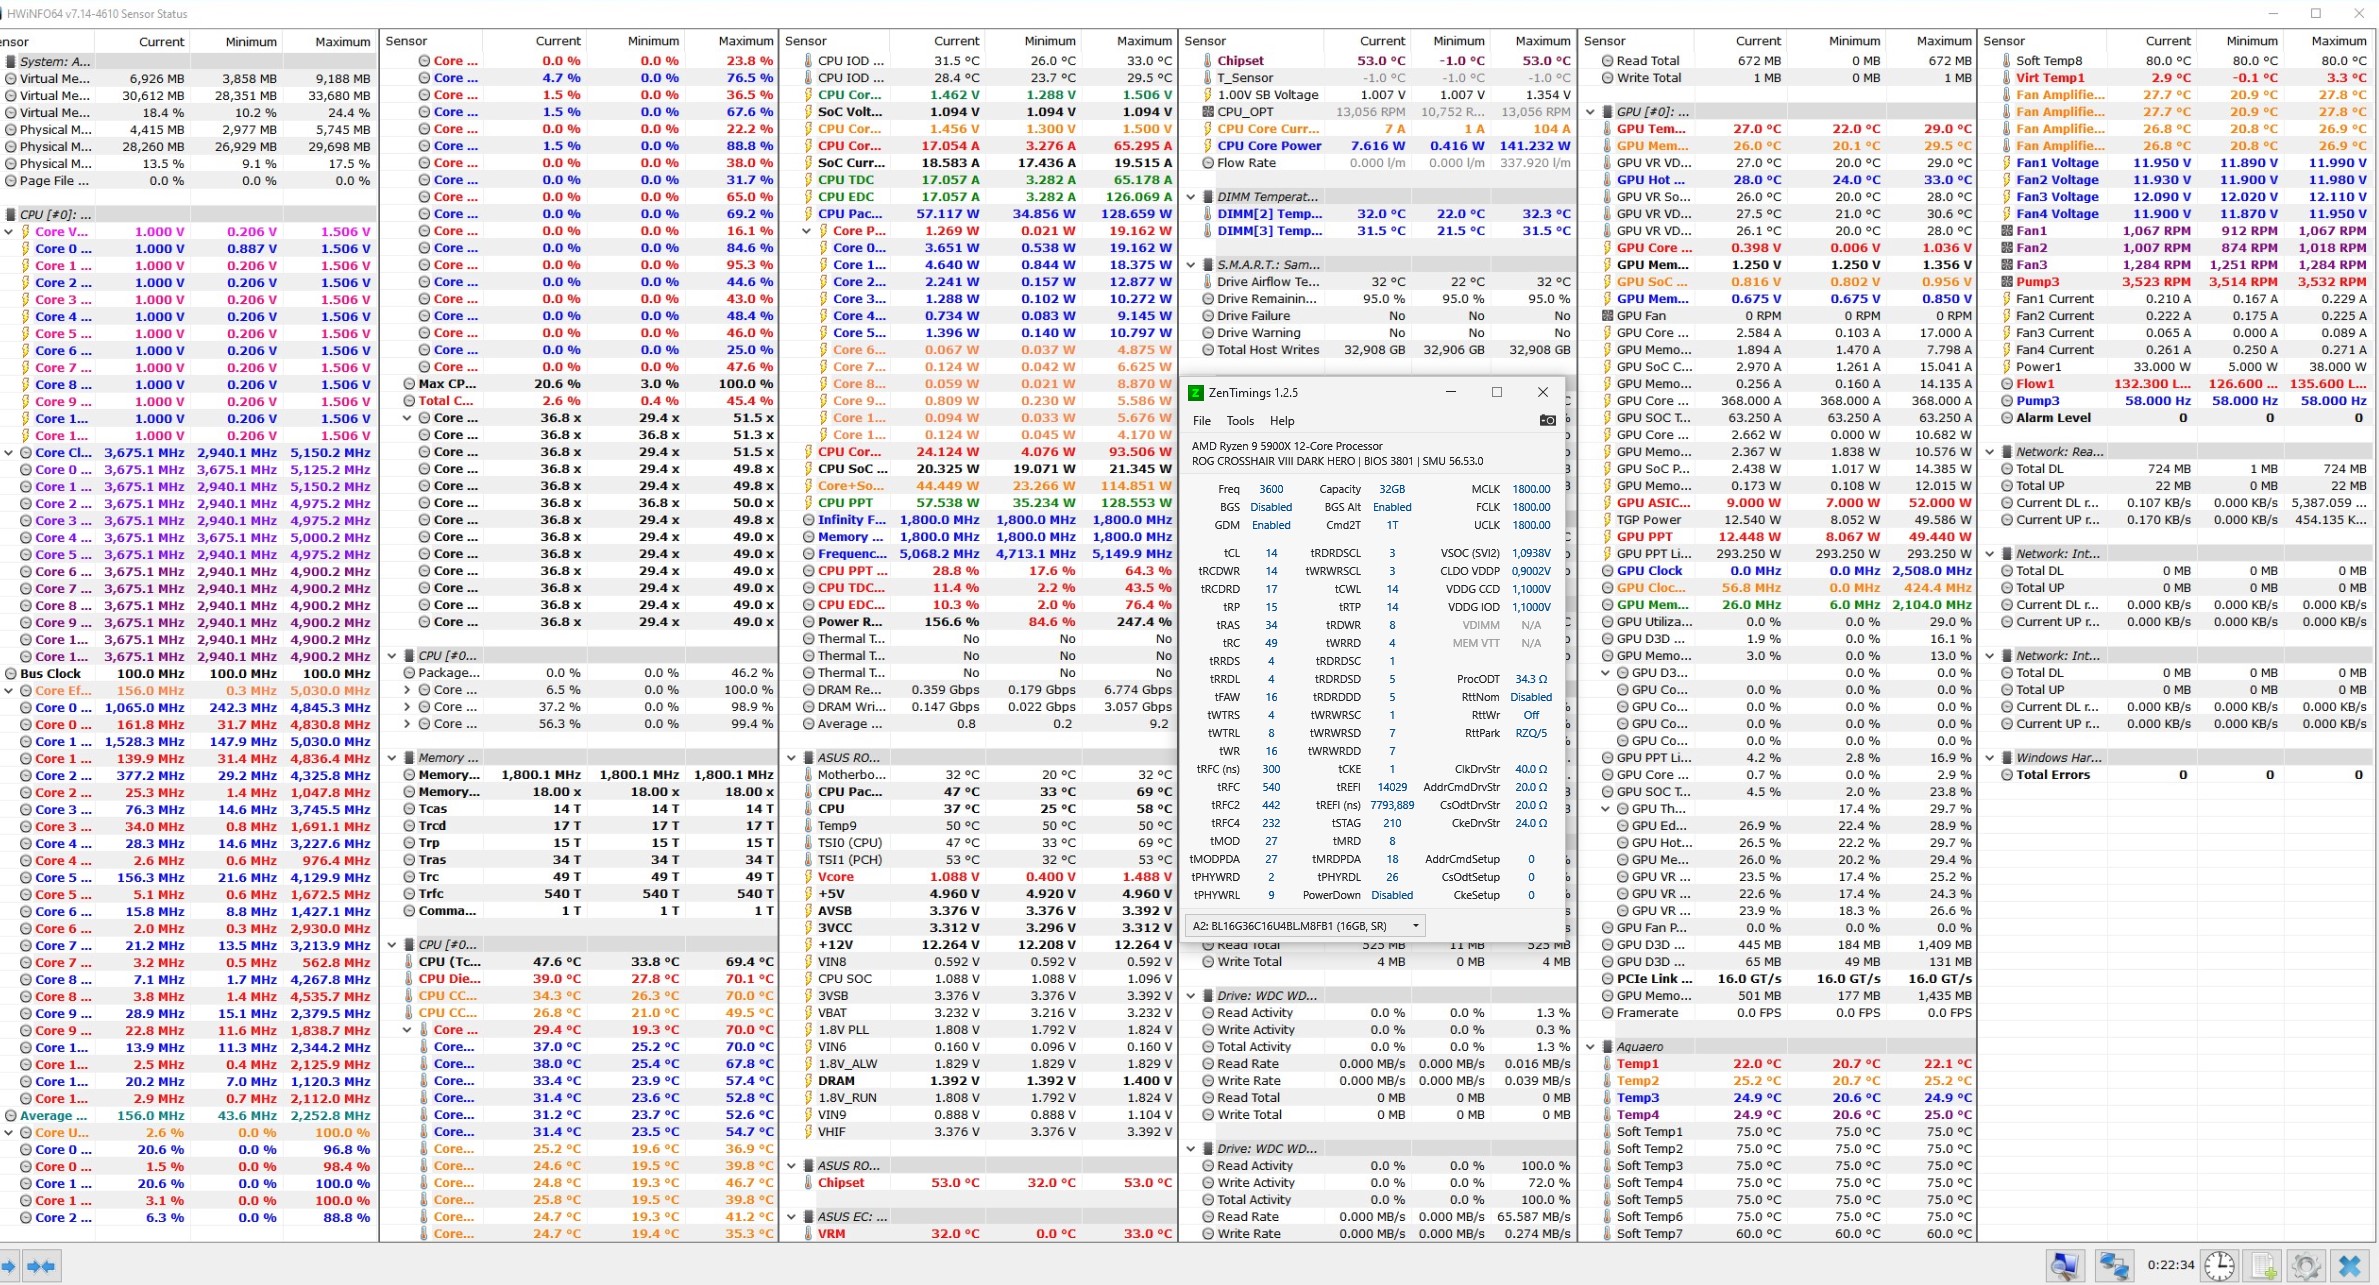Screen dimensions: 2379x1285
Task: Collapse the S.M.A.R.T. Samsung drive group
Action: click(x=1191, y=265)
